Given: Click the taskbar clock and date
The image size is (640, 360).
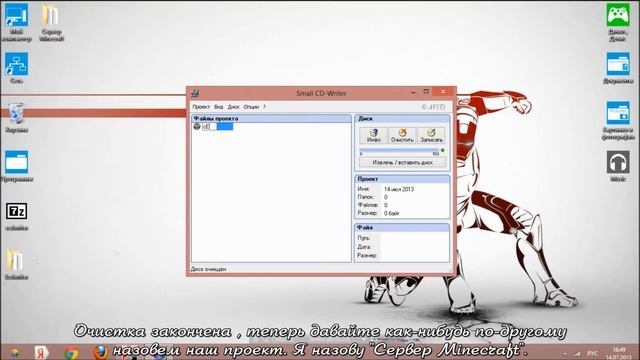Looking at the screenshot, I should 619,353.
